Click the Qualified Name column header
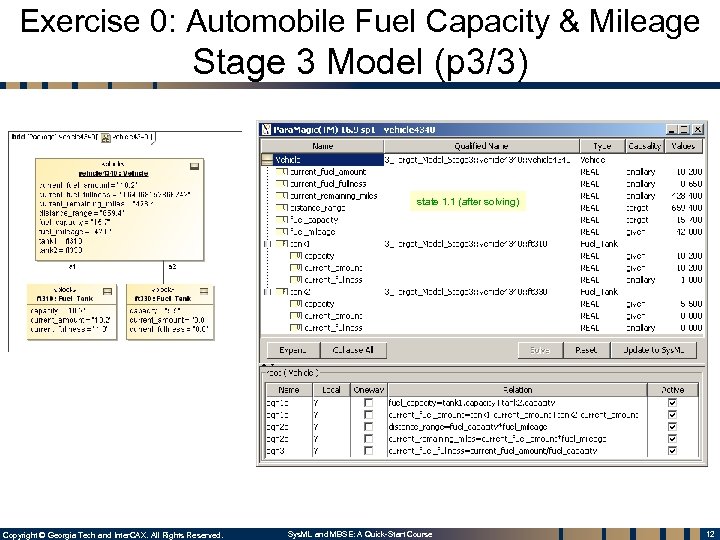 point(481,146)
